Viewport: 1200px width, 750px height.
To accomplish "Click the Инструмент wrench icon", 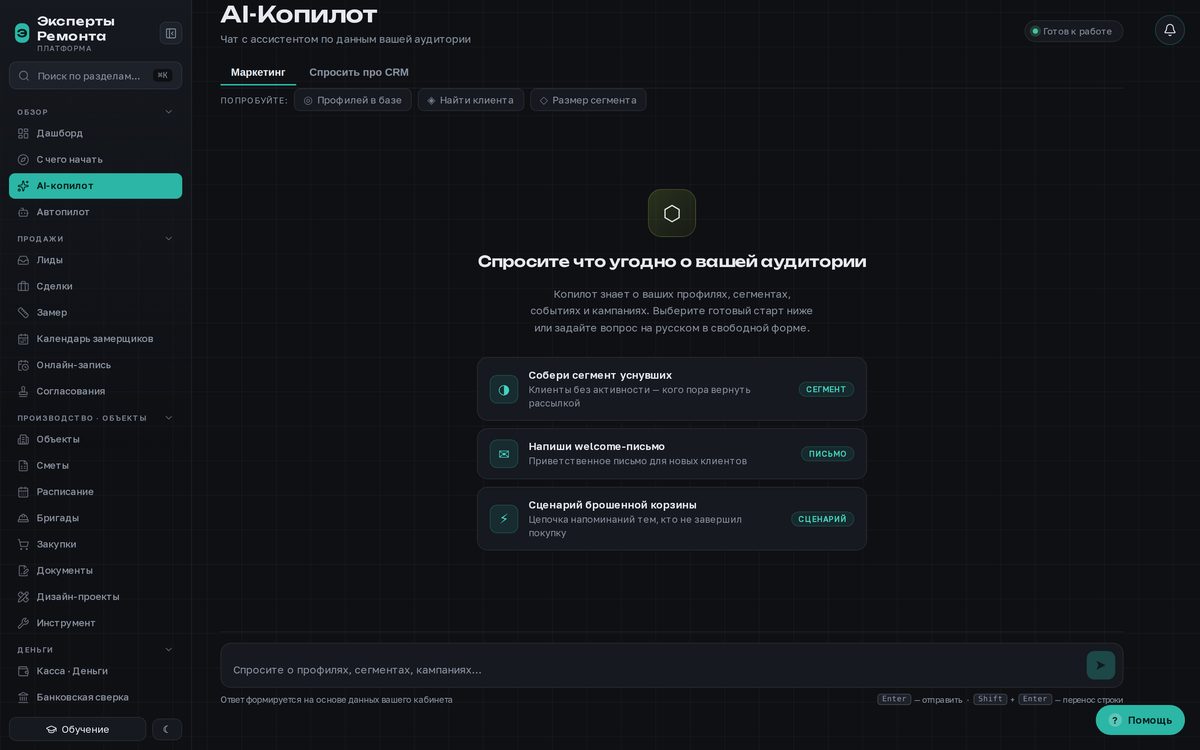I will tap(23, 623).
